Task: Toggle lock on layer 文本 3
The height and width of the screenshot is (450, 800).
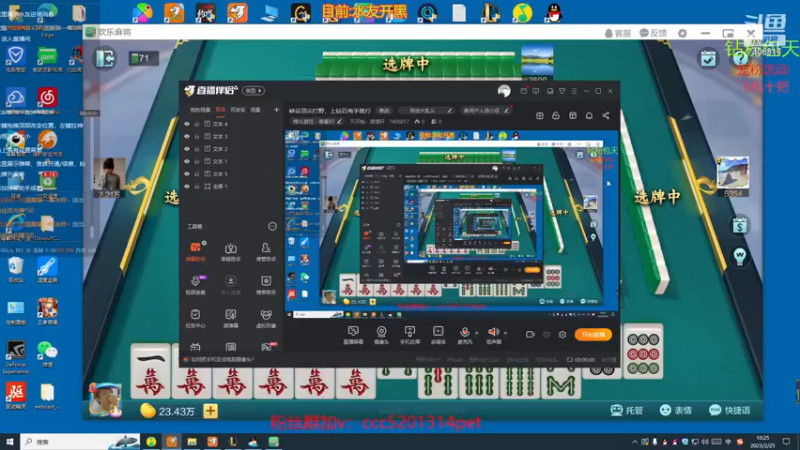Action: [197, 136]
